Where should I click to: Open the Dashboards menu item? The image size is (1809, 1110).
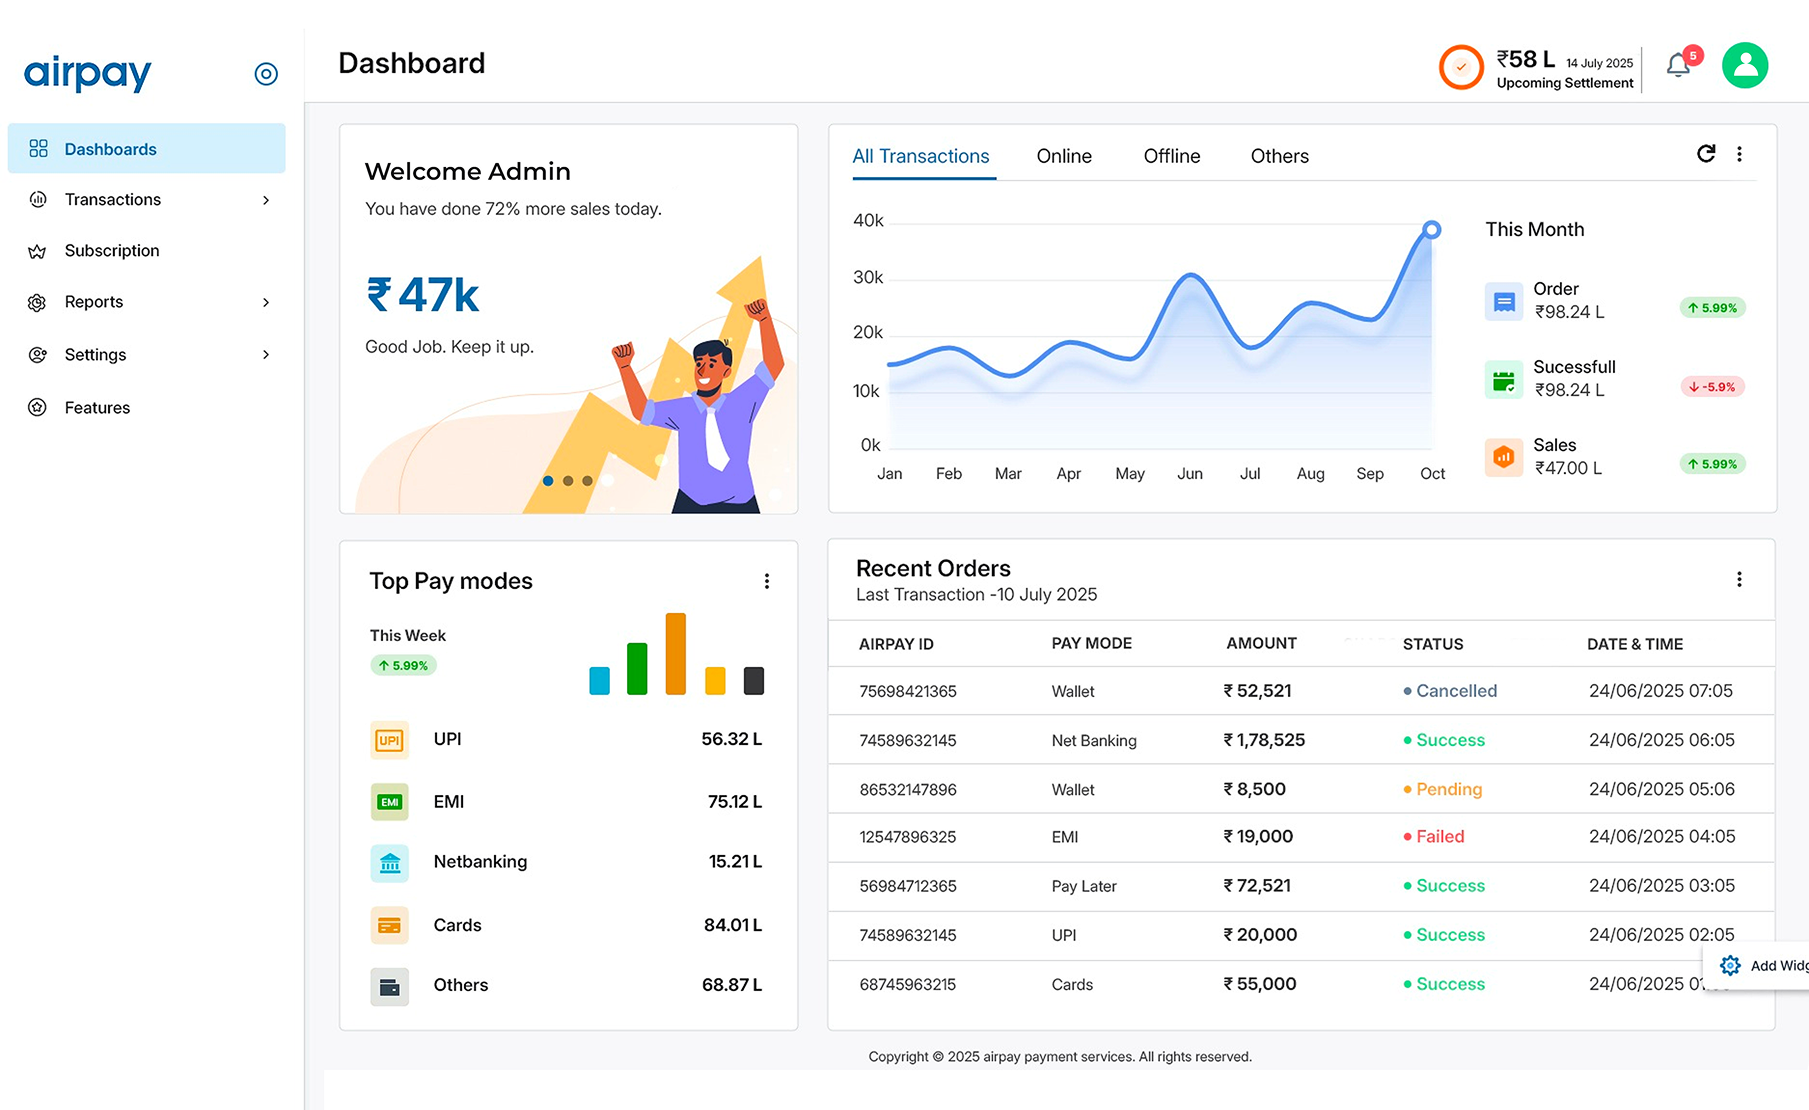coord(146,148)
